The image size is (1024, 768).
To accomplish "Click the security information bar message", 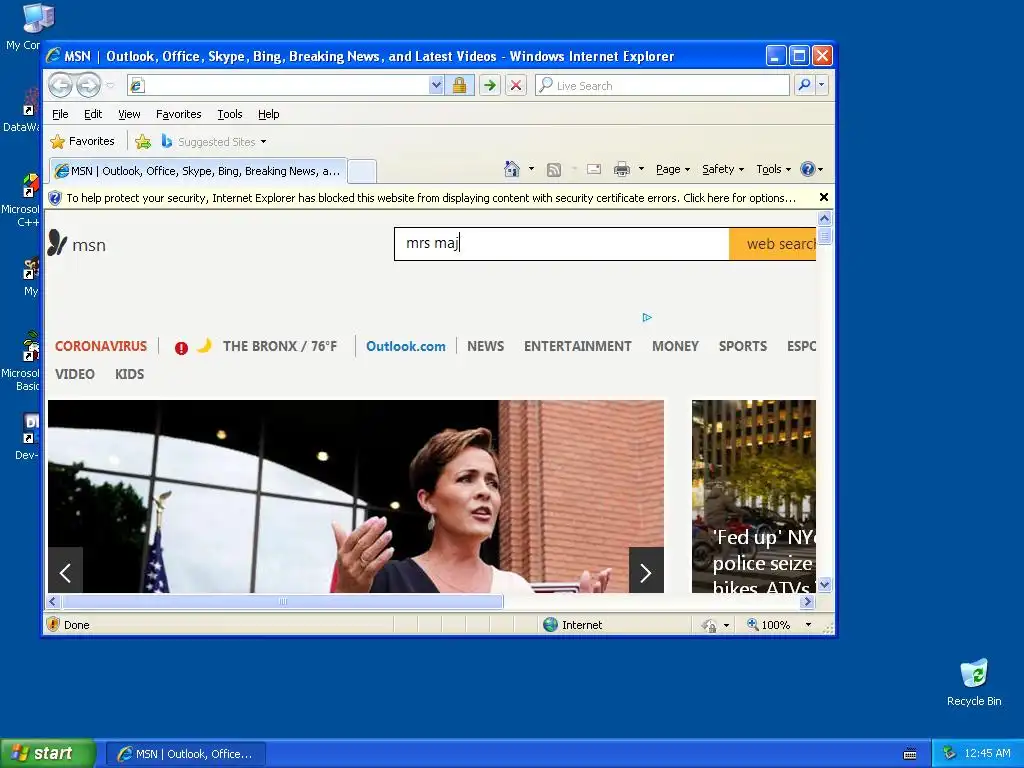I will click(x=431, y=198).
